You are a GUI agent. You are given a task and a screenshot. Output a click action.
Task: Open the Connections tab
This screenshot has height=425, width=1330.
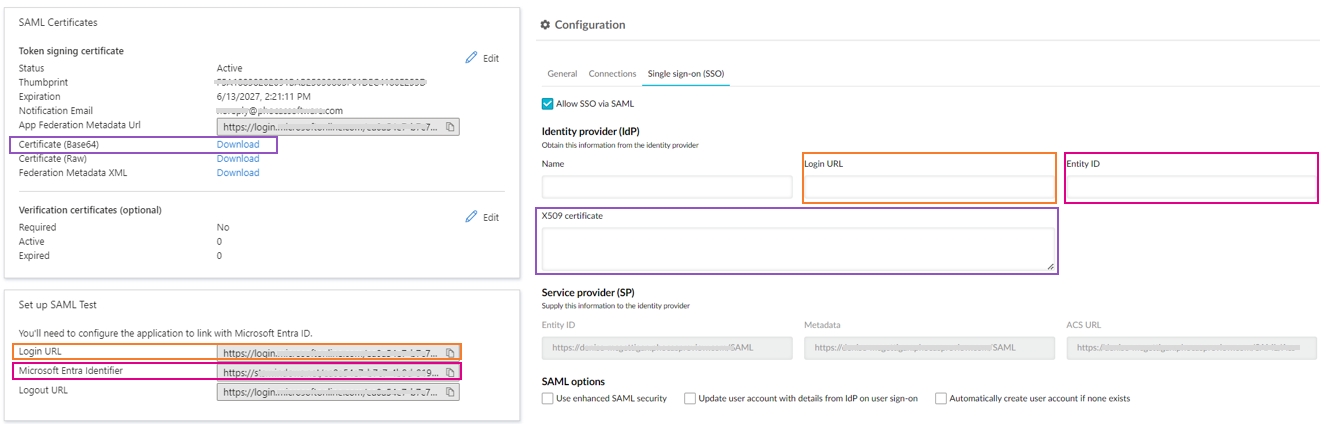coord(612,74)
